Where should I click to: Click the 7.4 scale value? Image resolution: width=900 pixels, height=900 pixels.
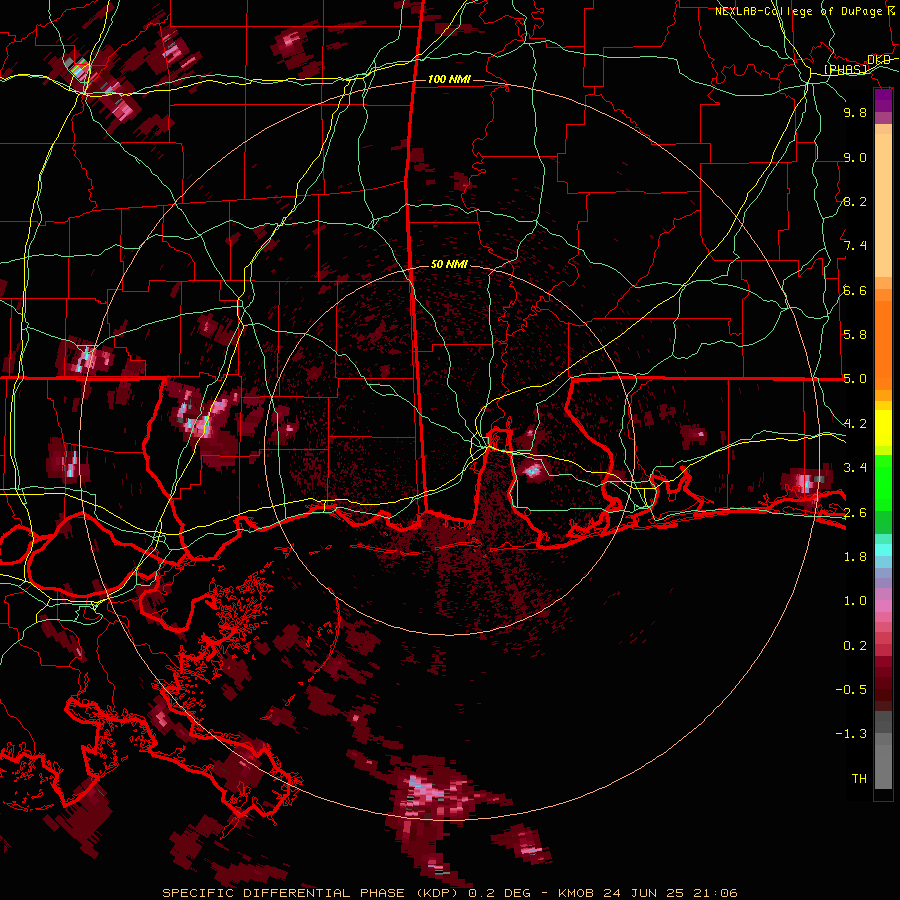(855, 246)
